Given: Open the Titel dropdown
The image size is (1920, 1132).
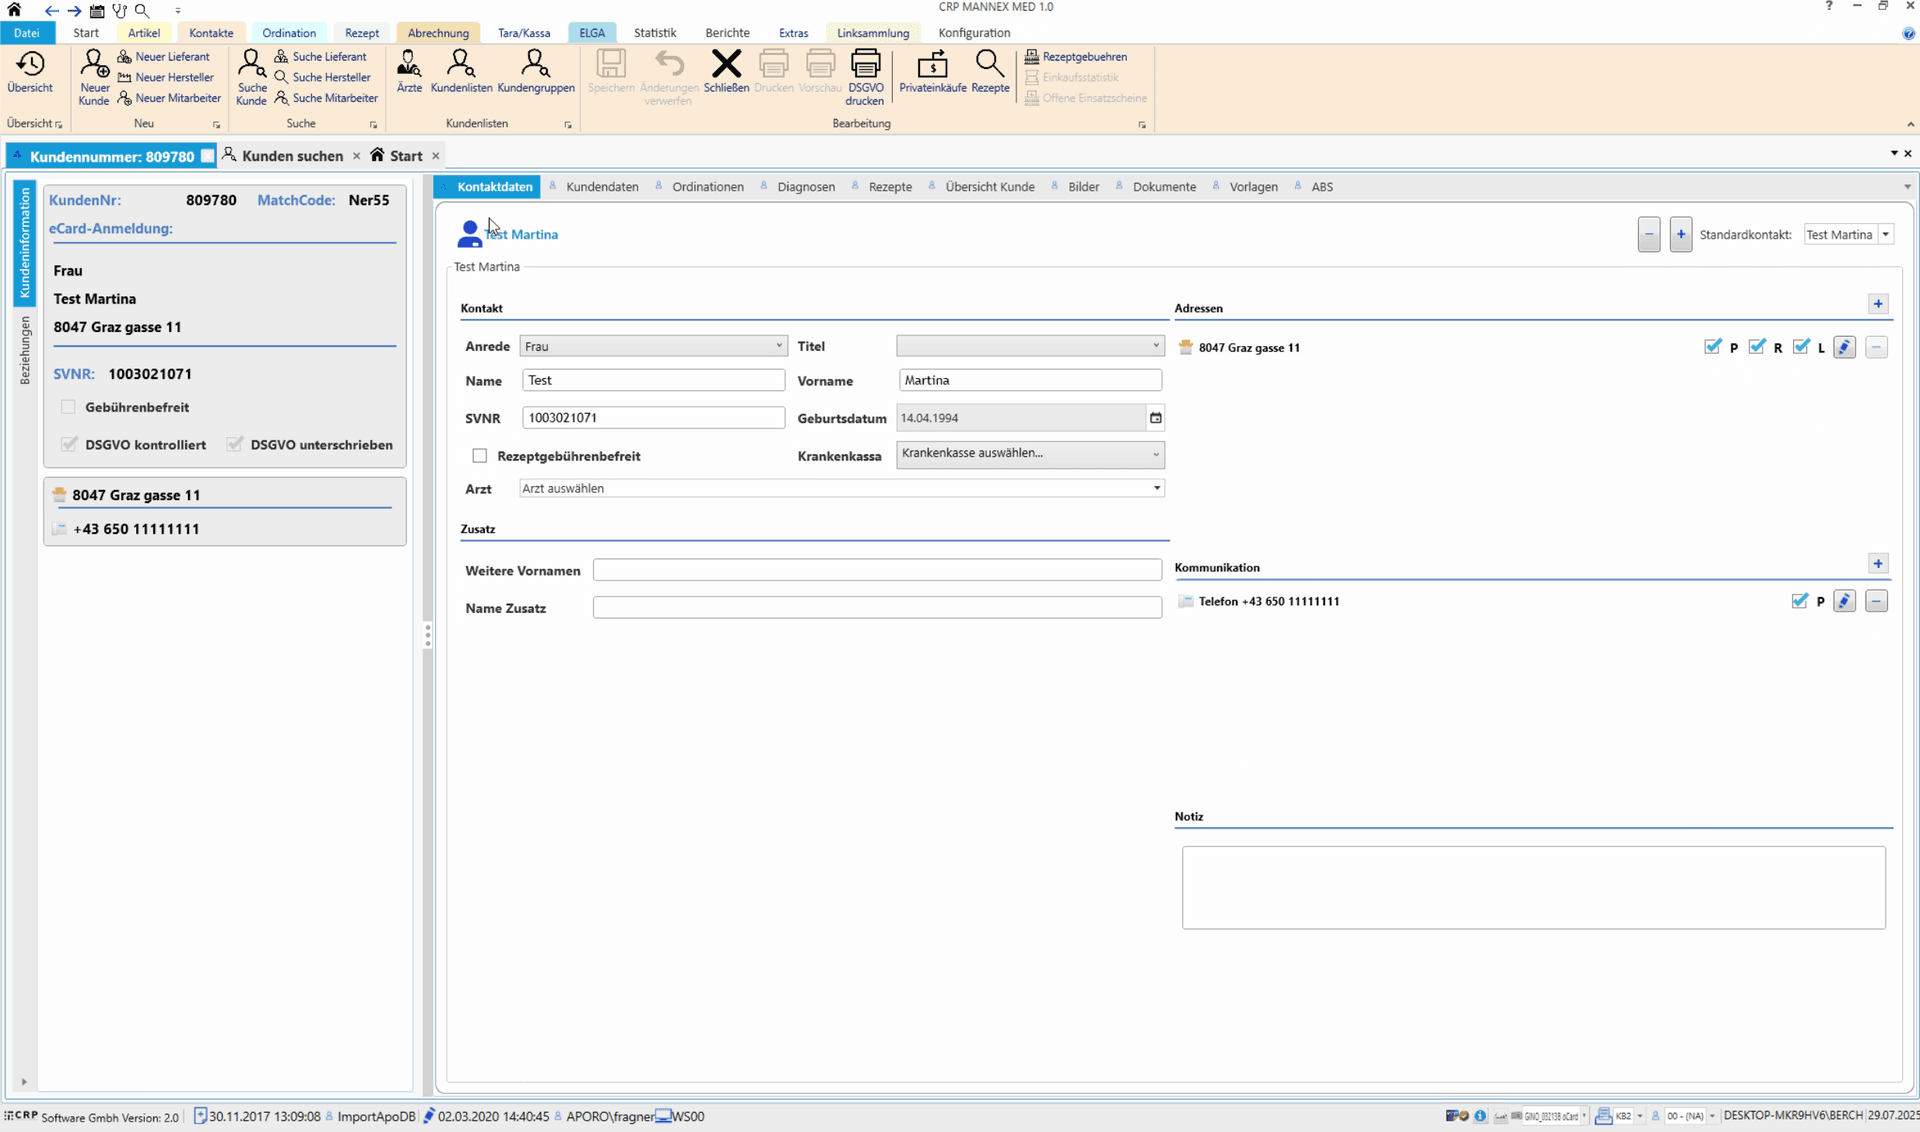Looking at the screenshot, I should 1029,346.
